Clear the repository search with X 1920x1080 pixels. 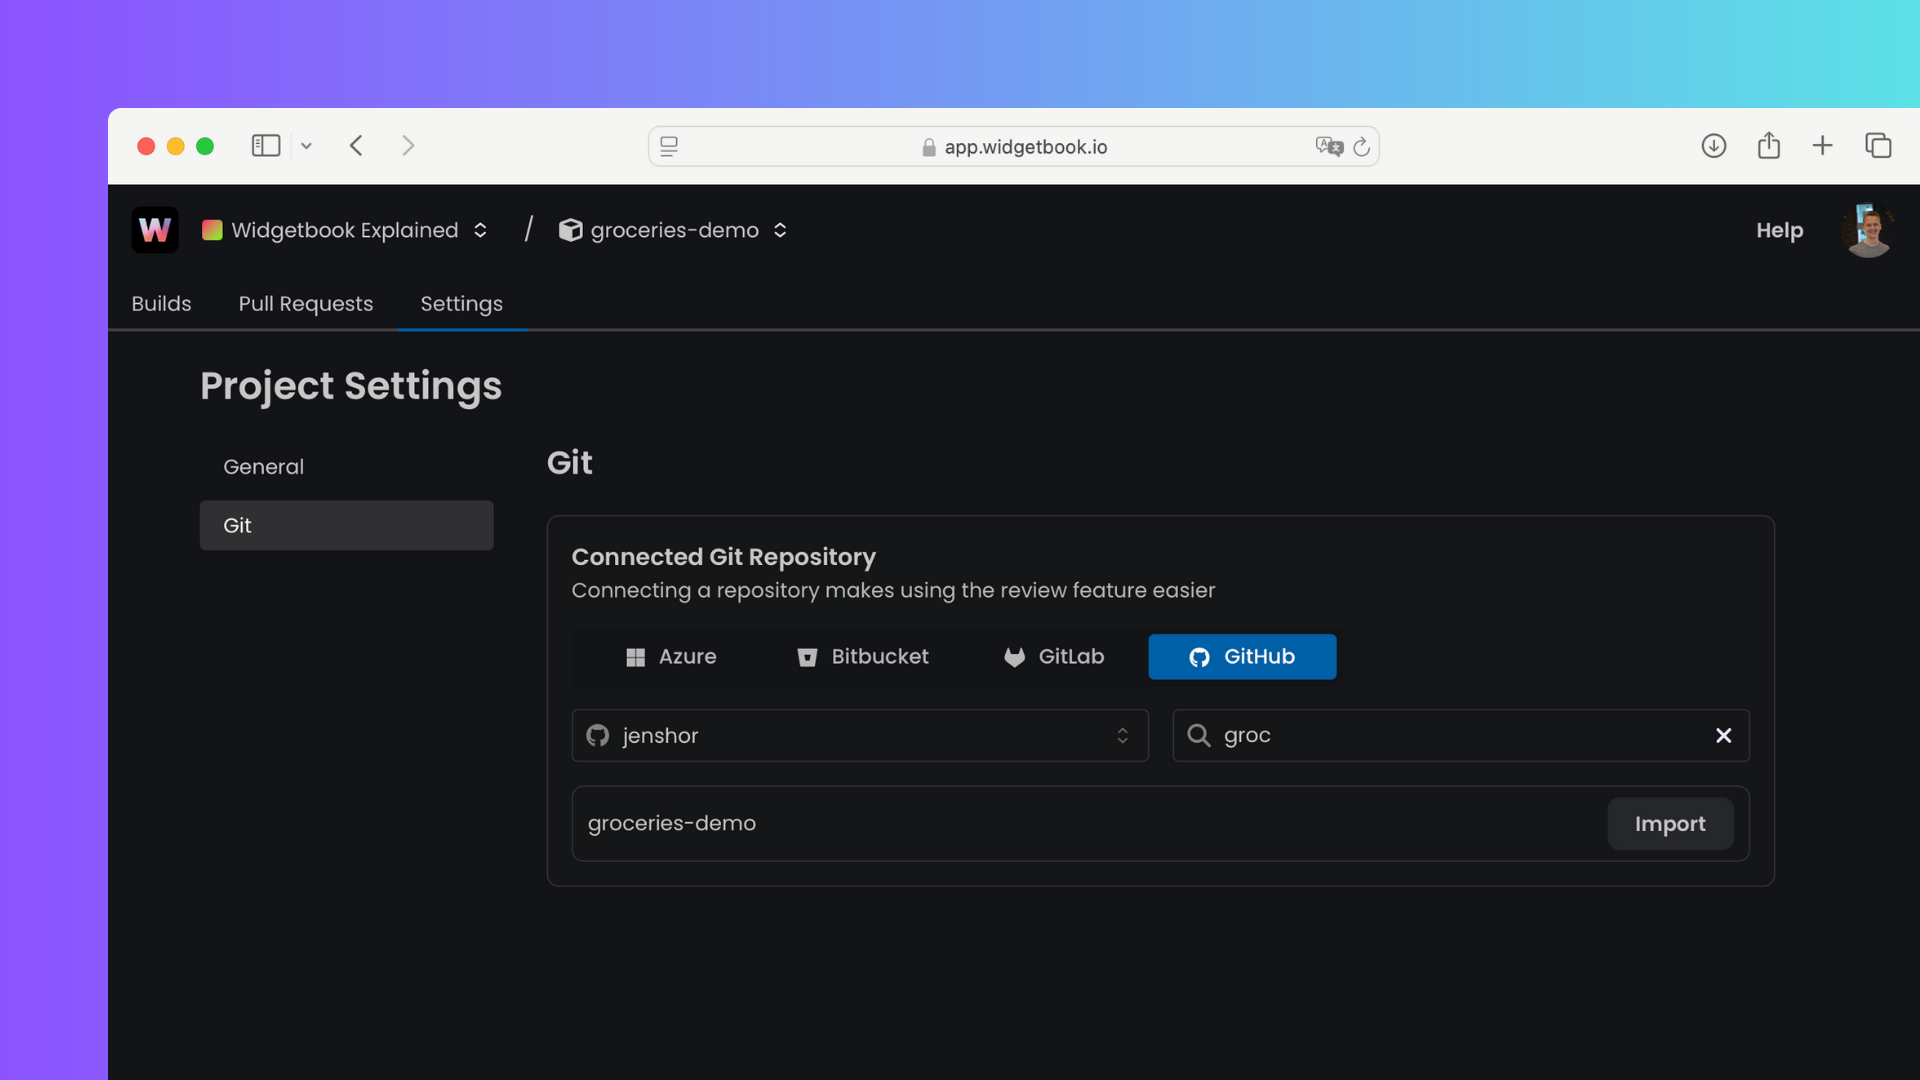pos(1723,736)
